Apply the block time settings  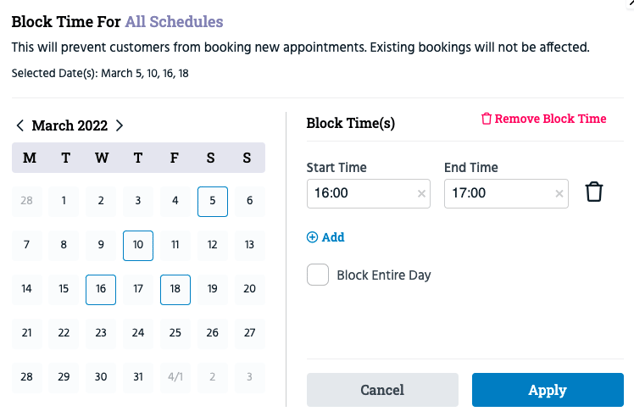(x=547, y=390)
